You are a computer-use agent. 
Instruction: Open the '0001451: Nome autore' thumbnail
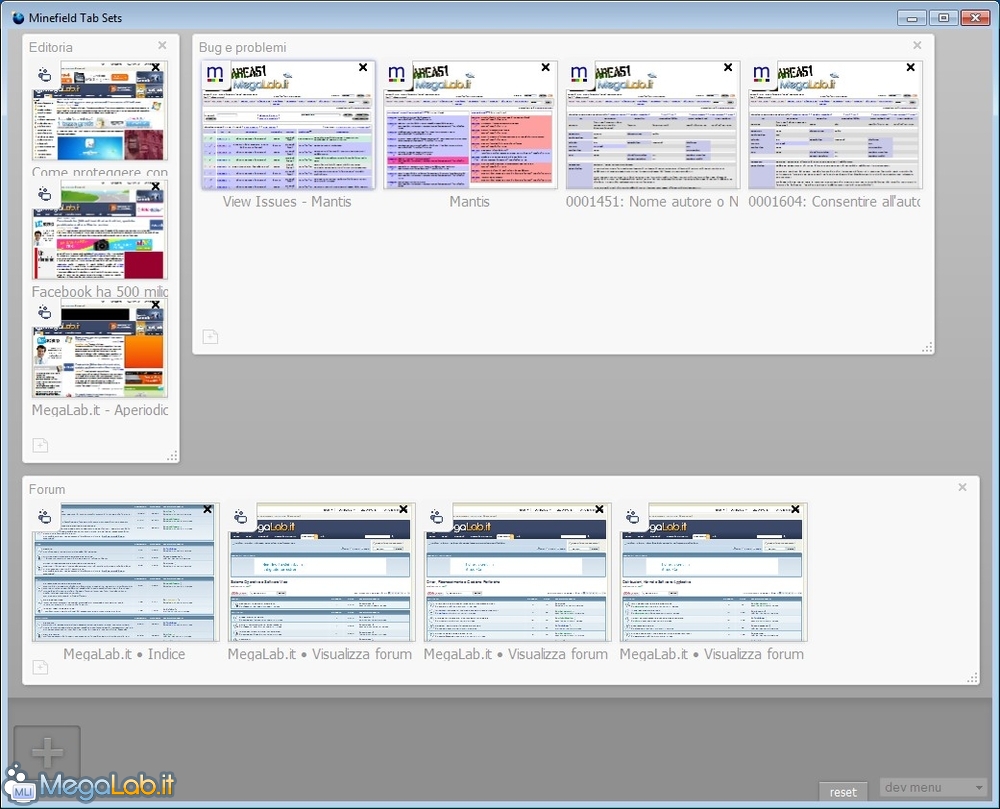[652, 125]
